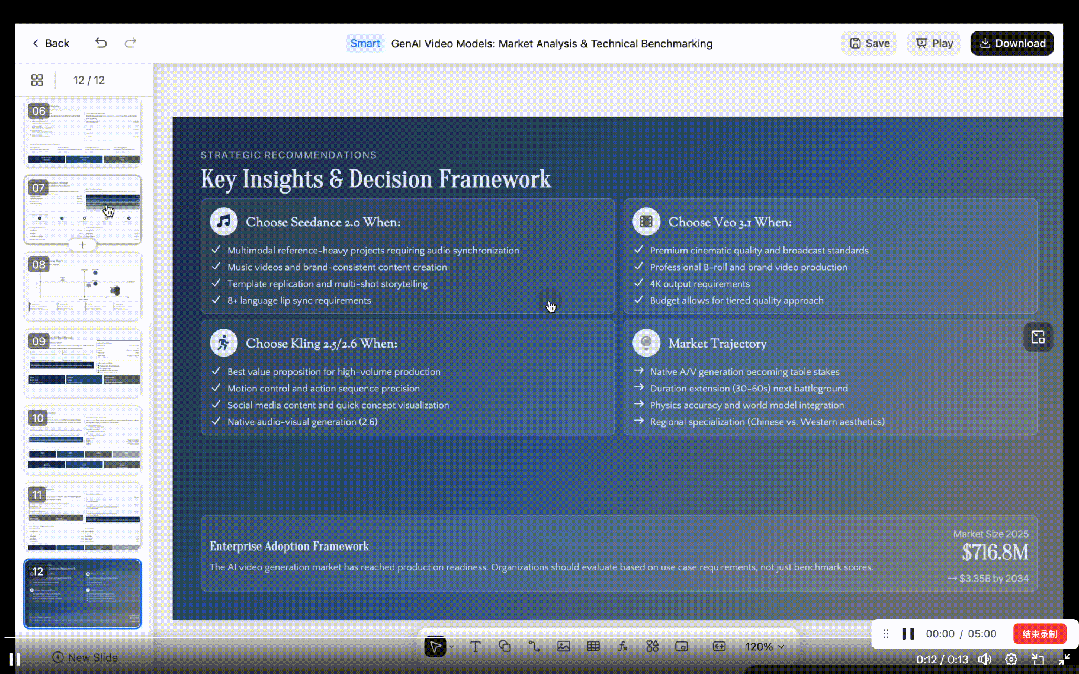The width and height of the screenshot is (1079, 674).
Task: Click the film icon beside Choose Veo 3.1
Action: [646, 222]
